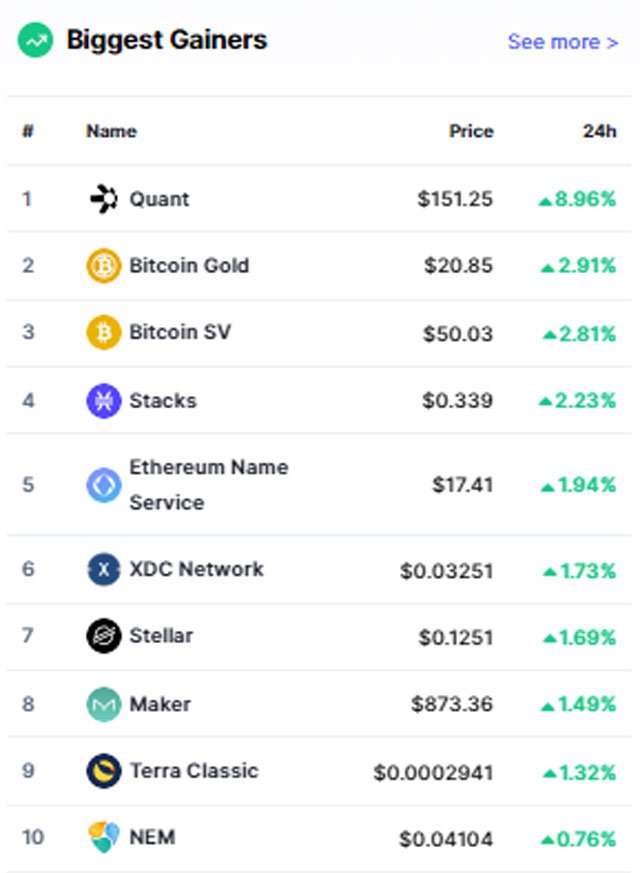Click the purple Stacks coin icon
This screenshot has width=640, height=873.
(x=104, y=401)
